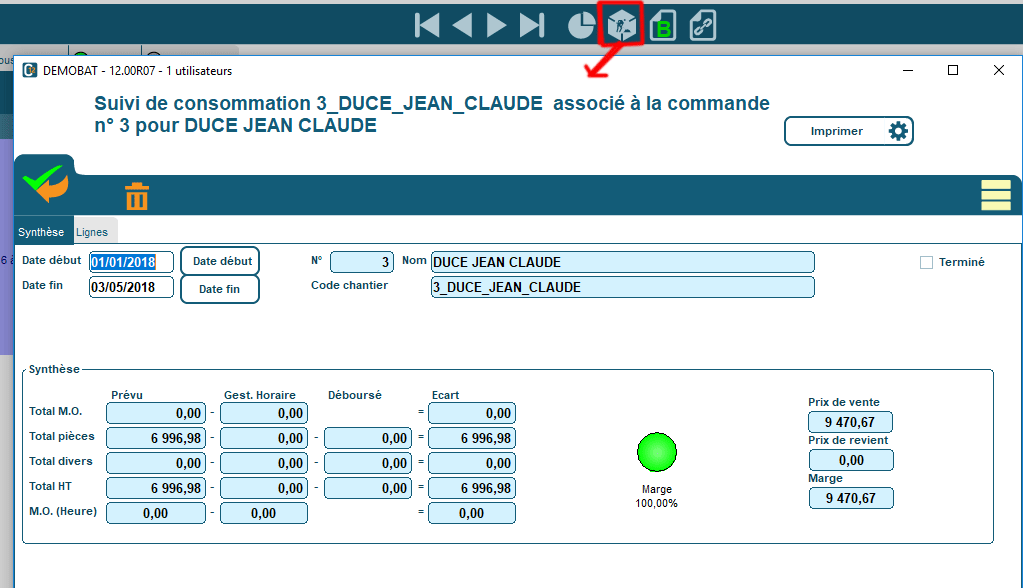Click the previous record arrow
The height and width of the screenshot is (588, 1023).
tap(461, 26)
